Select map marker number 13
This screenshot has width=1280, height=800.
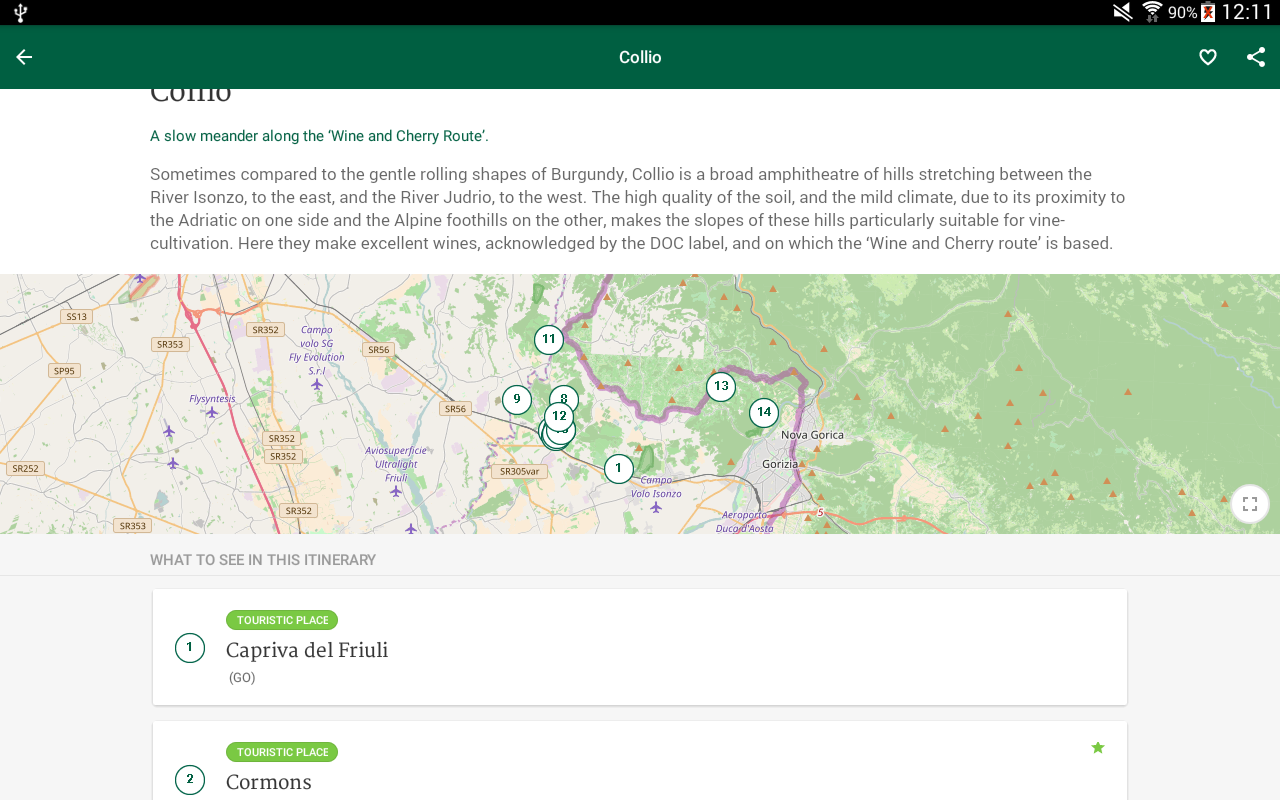721,387
